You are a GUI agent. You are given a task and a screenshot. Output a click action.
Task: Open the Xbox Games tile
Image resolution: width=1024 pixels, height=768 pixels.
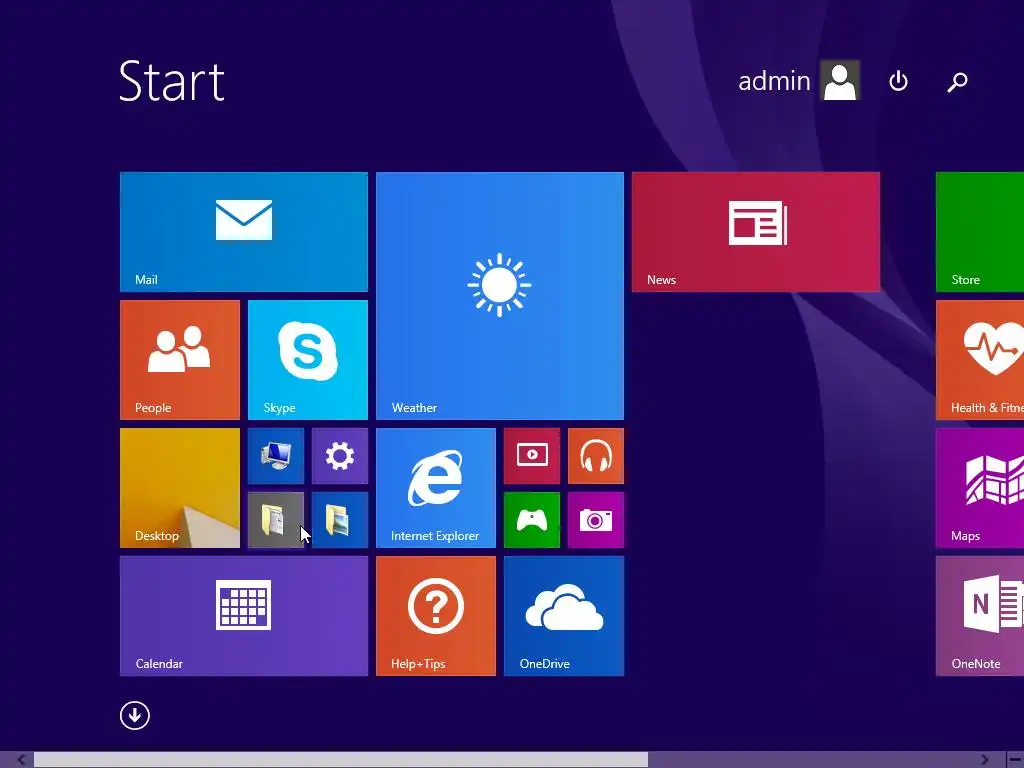532,520
